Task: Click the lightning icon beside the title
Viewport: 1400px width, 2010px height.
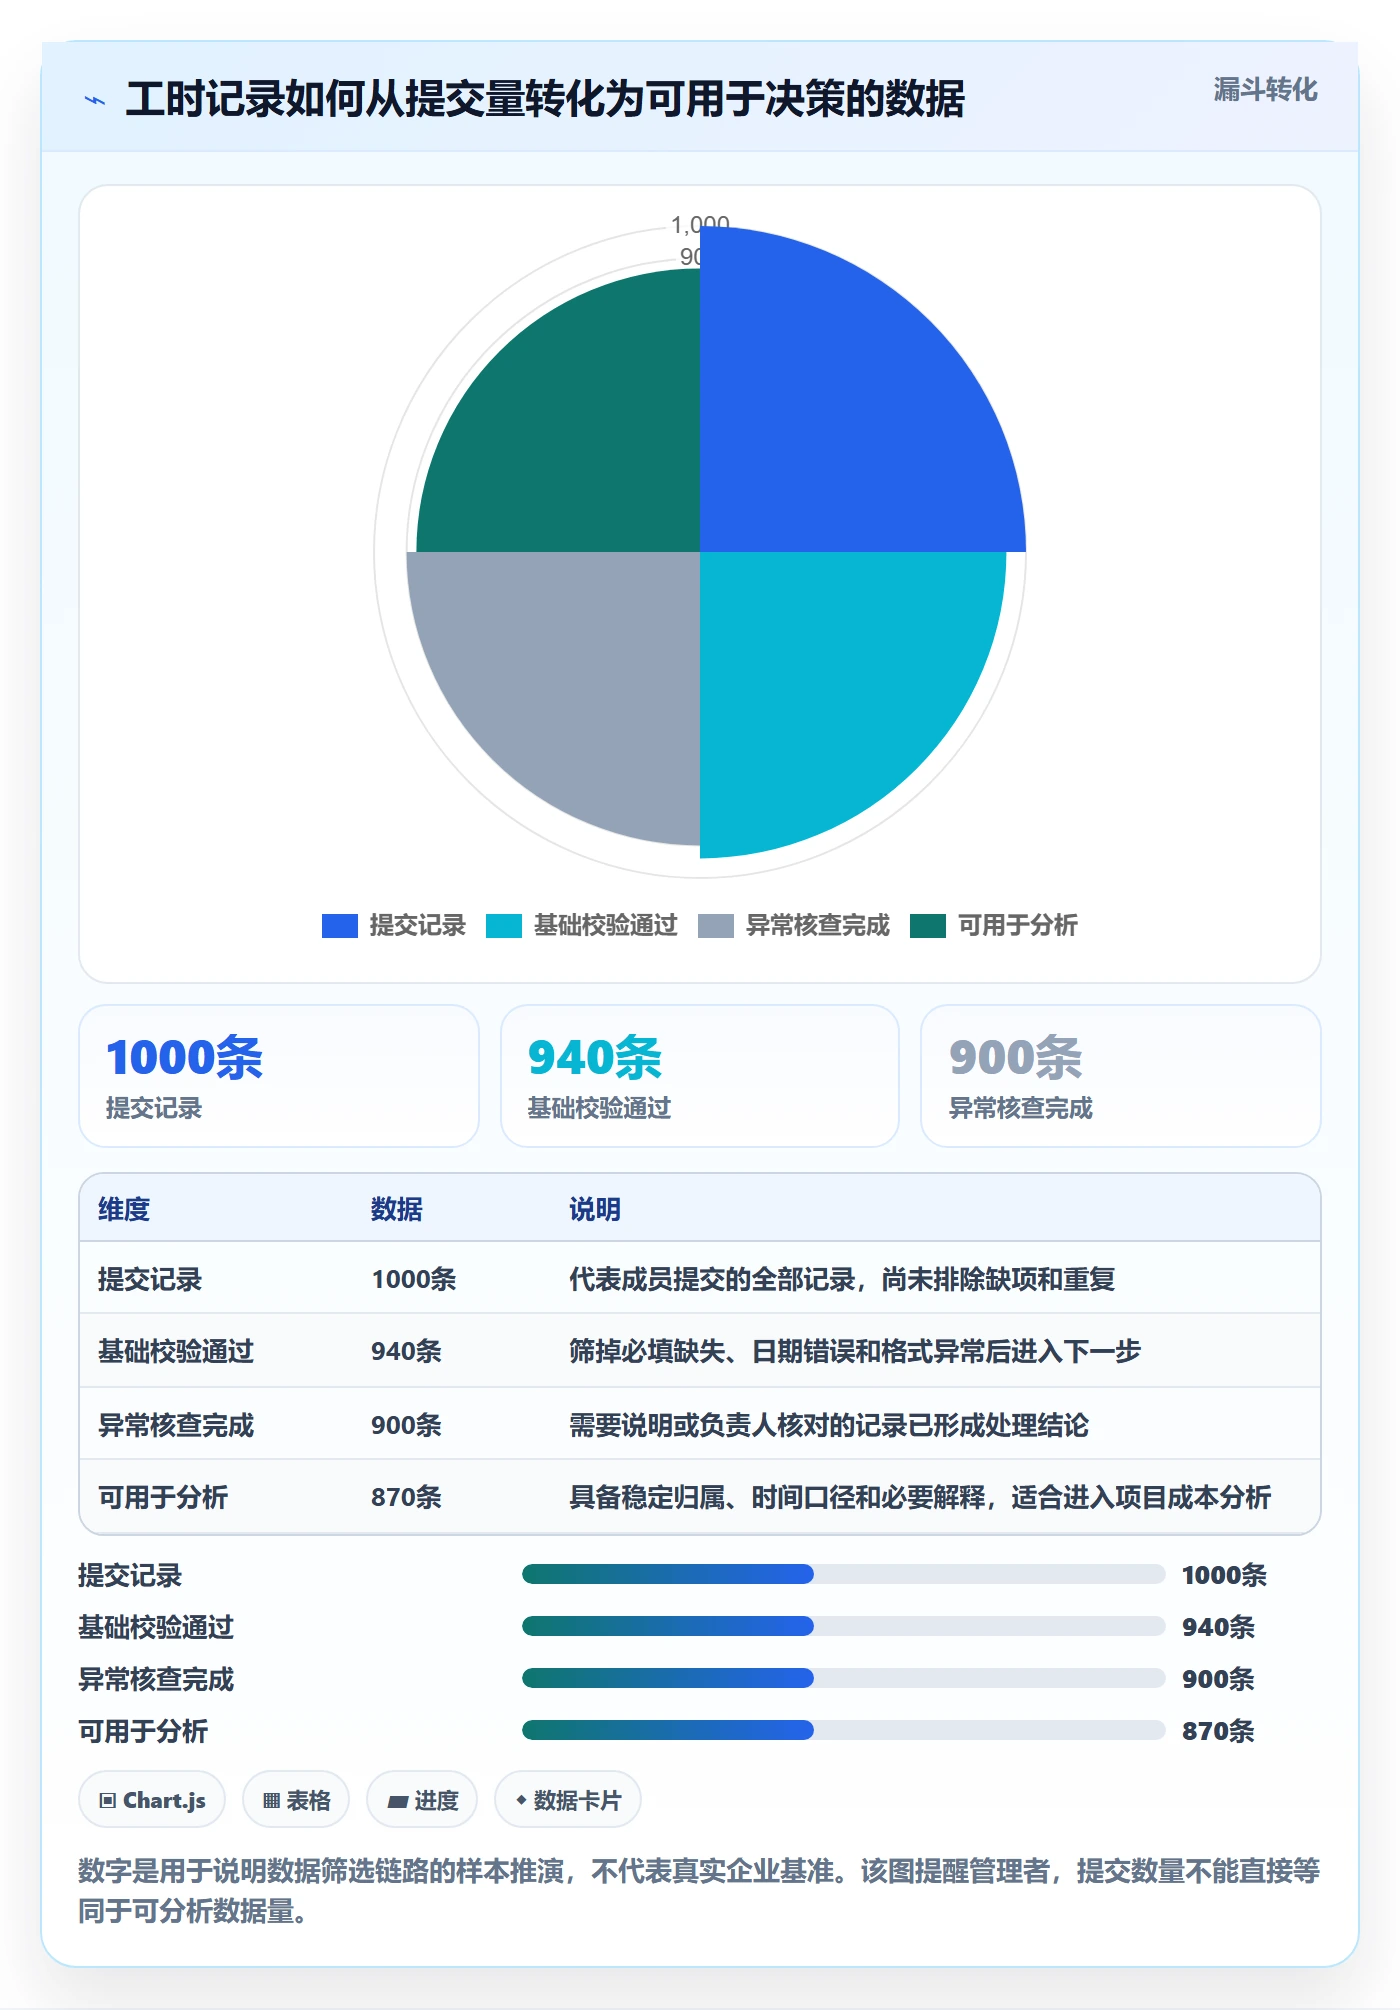Action: pyautogui.click(x=95, y=100)
